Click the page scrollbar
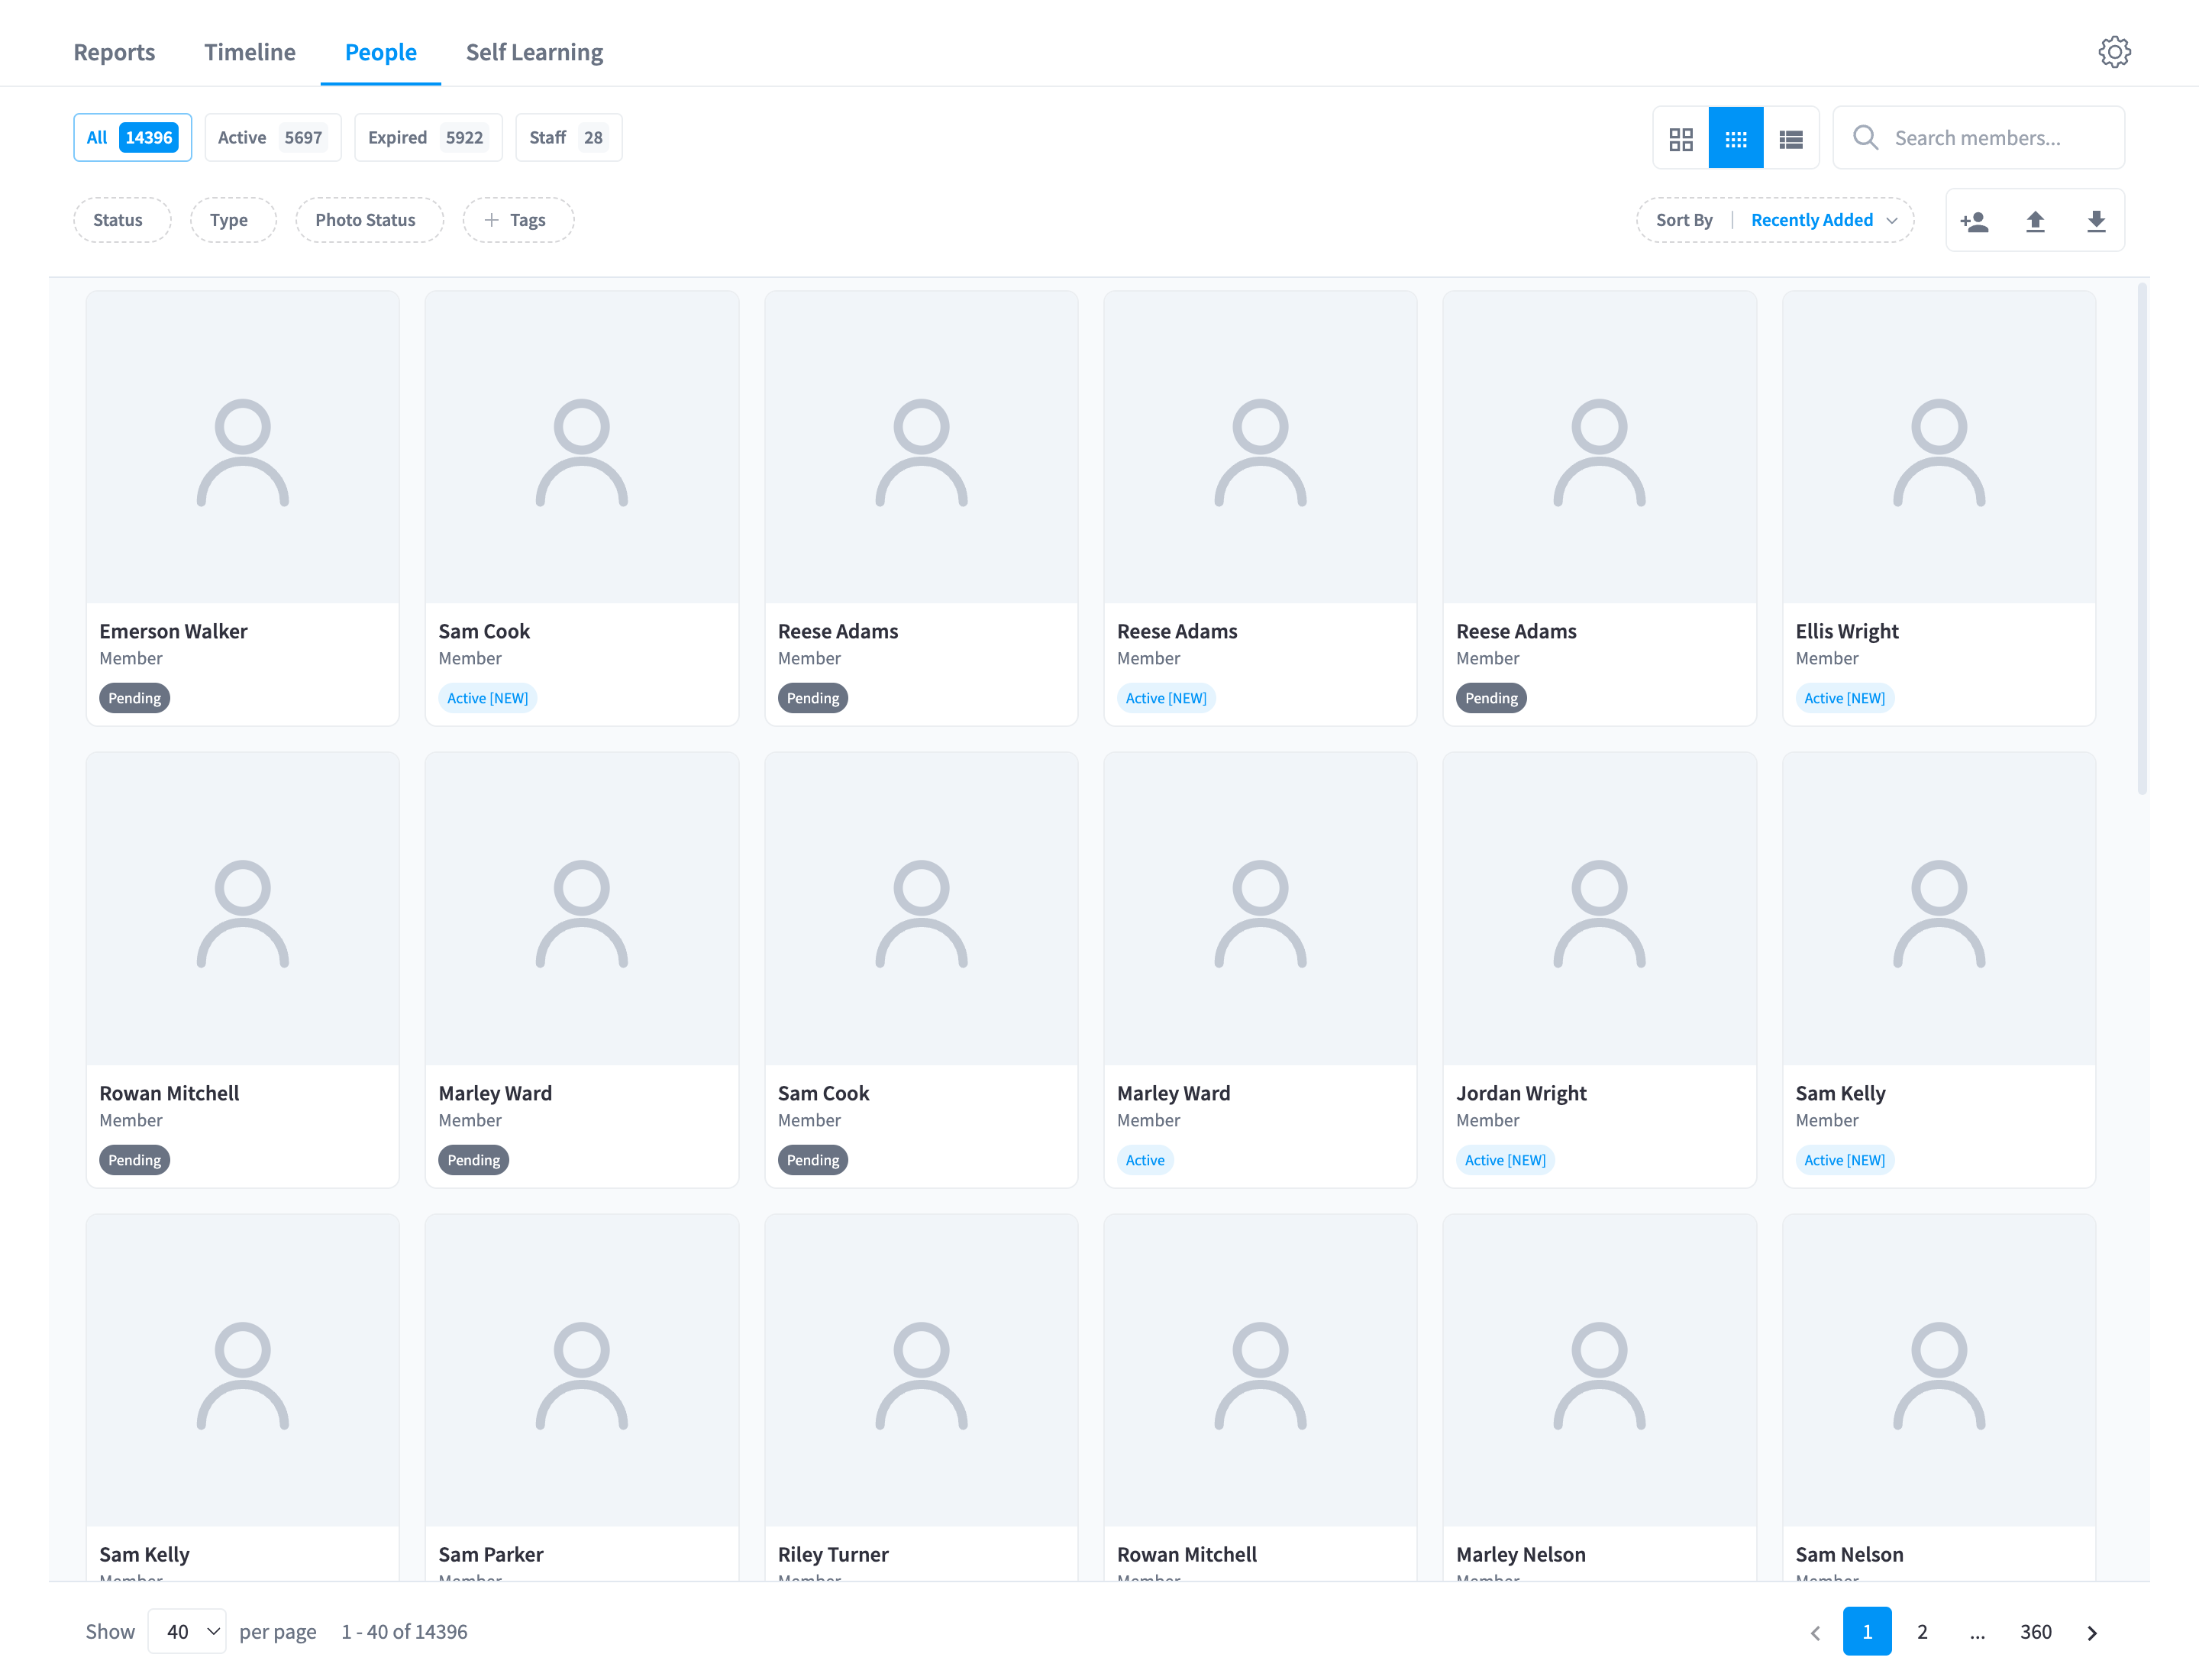 (2142, 540)
